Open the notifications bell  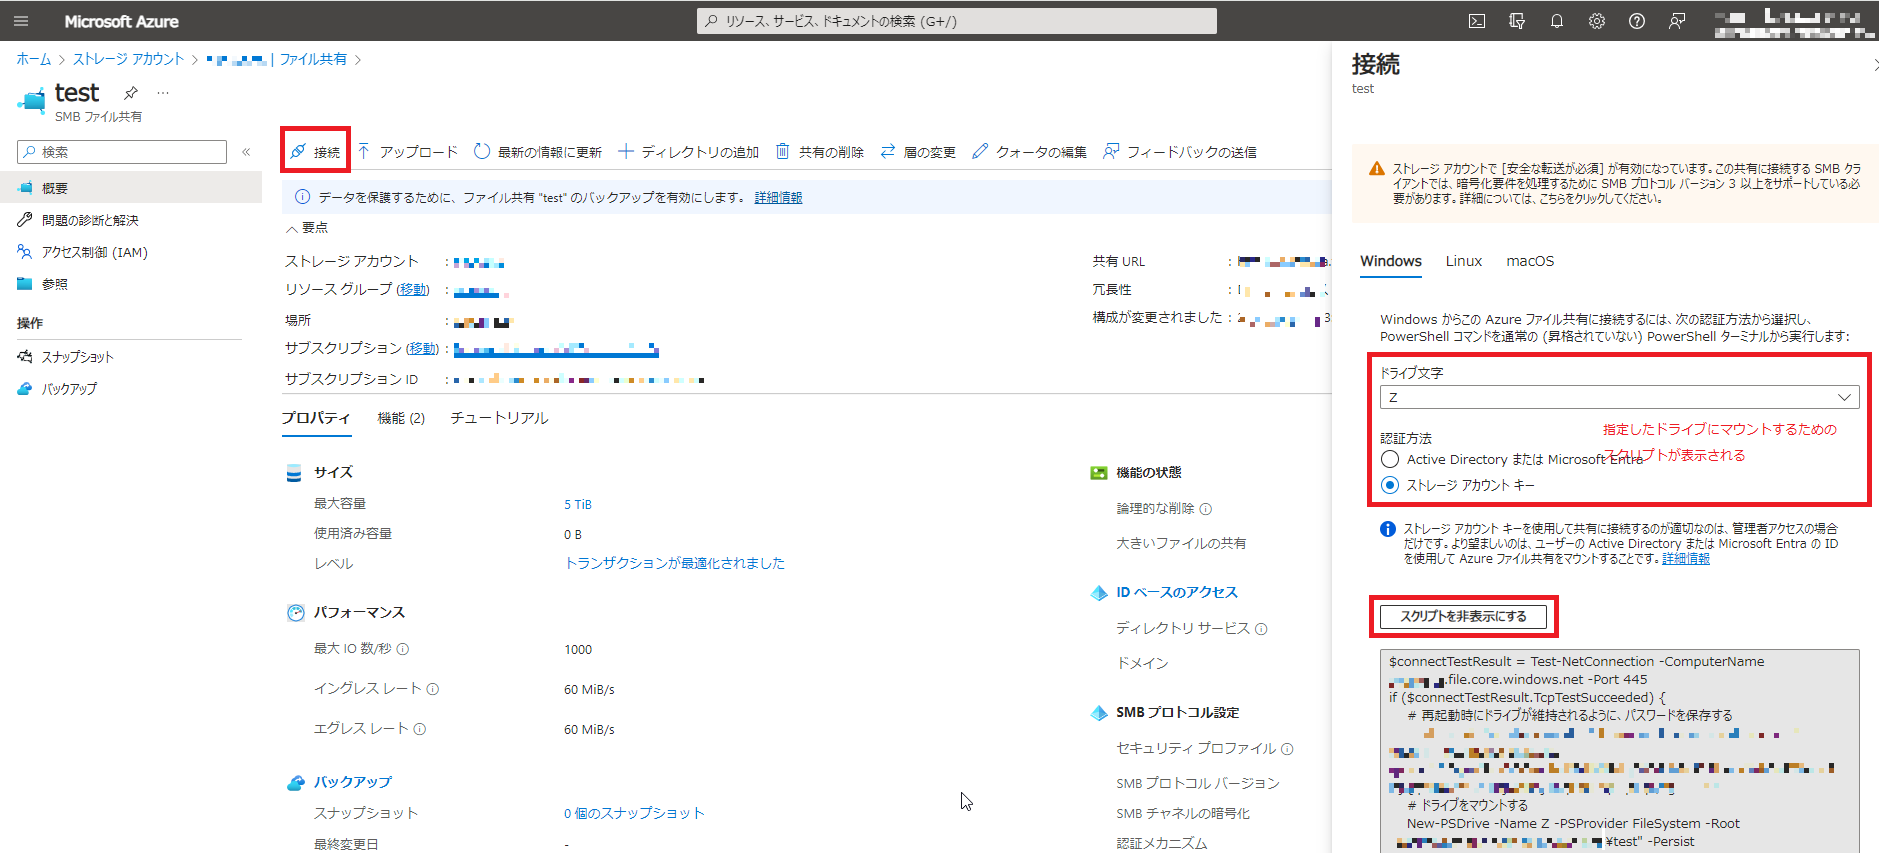coord(1557,21)
